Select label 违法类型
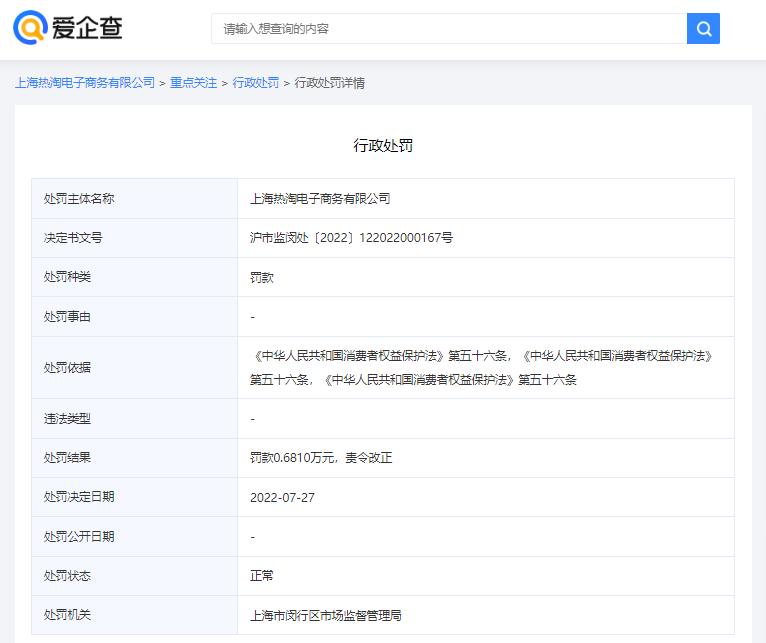The height and width of the screenshot is (643, 766). 67,418
